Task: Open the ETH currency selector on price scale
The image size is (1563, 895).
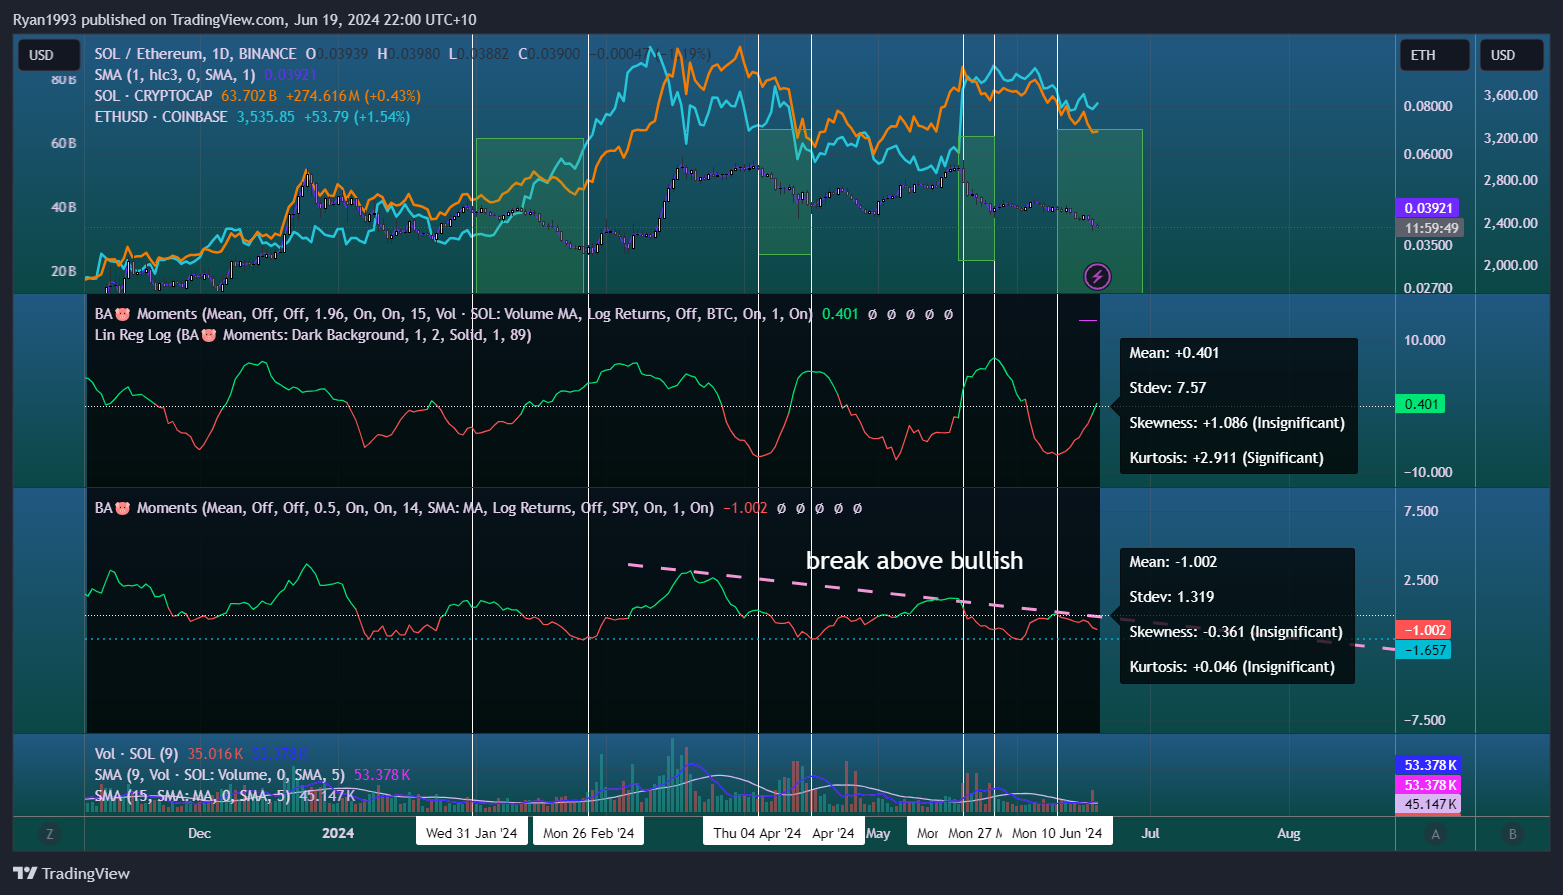Action: tap(1435, 55)
